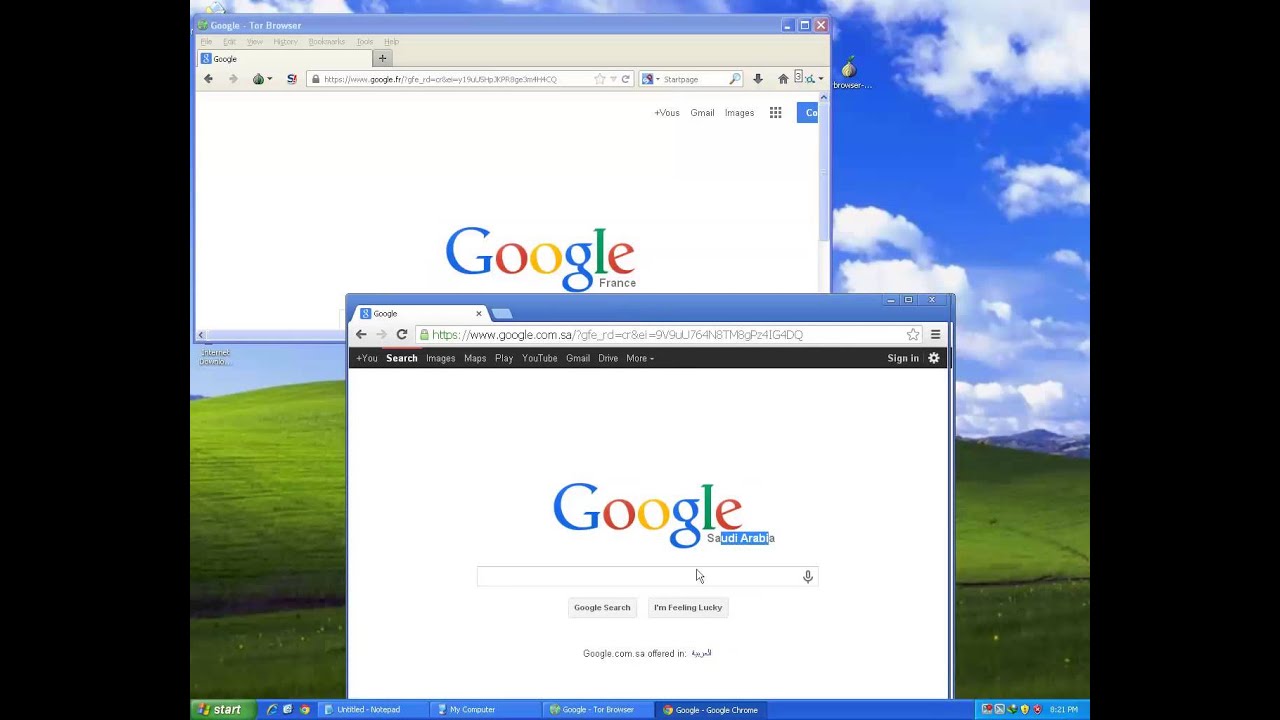Click +Vous link on Google France
This screenshot has width=1280, height=720.
coord(667,113)
